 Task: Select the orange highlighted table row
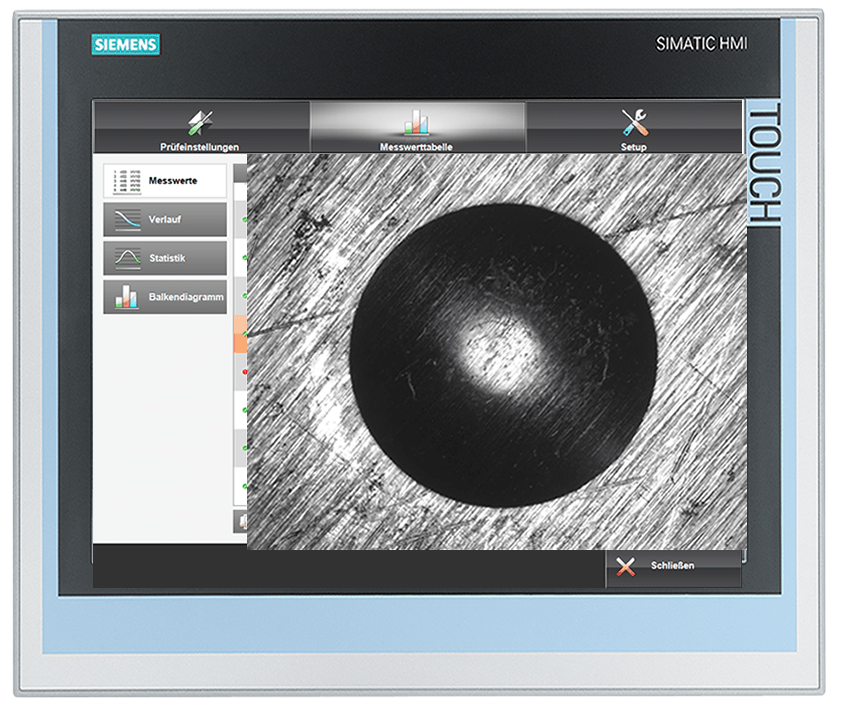tap(240, 334)
